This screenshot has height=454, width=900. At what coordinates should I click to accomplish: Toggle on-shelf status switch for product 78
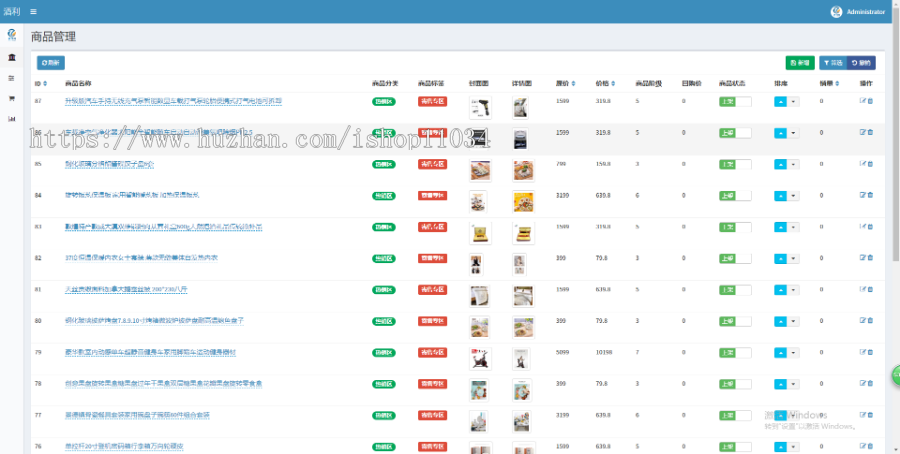click(x=735, y=384)
